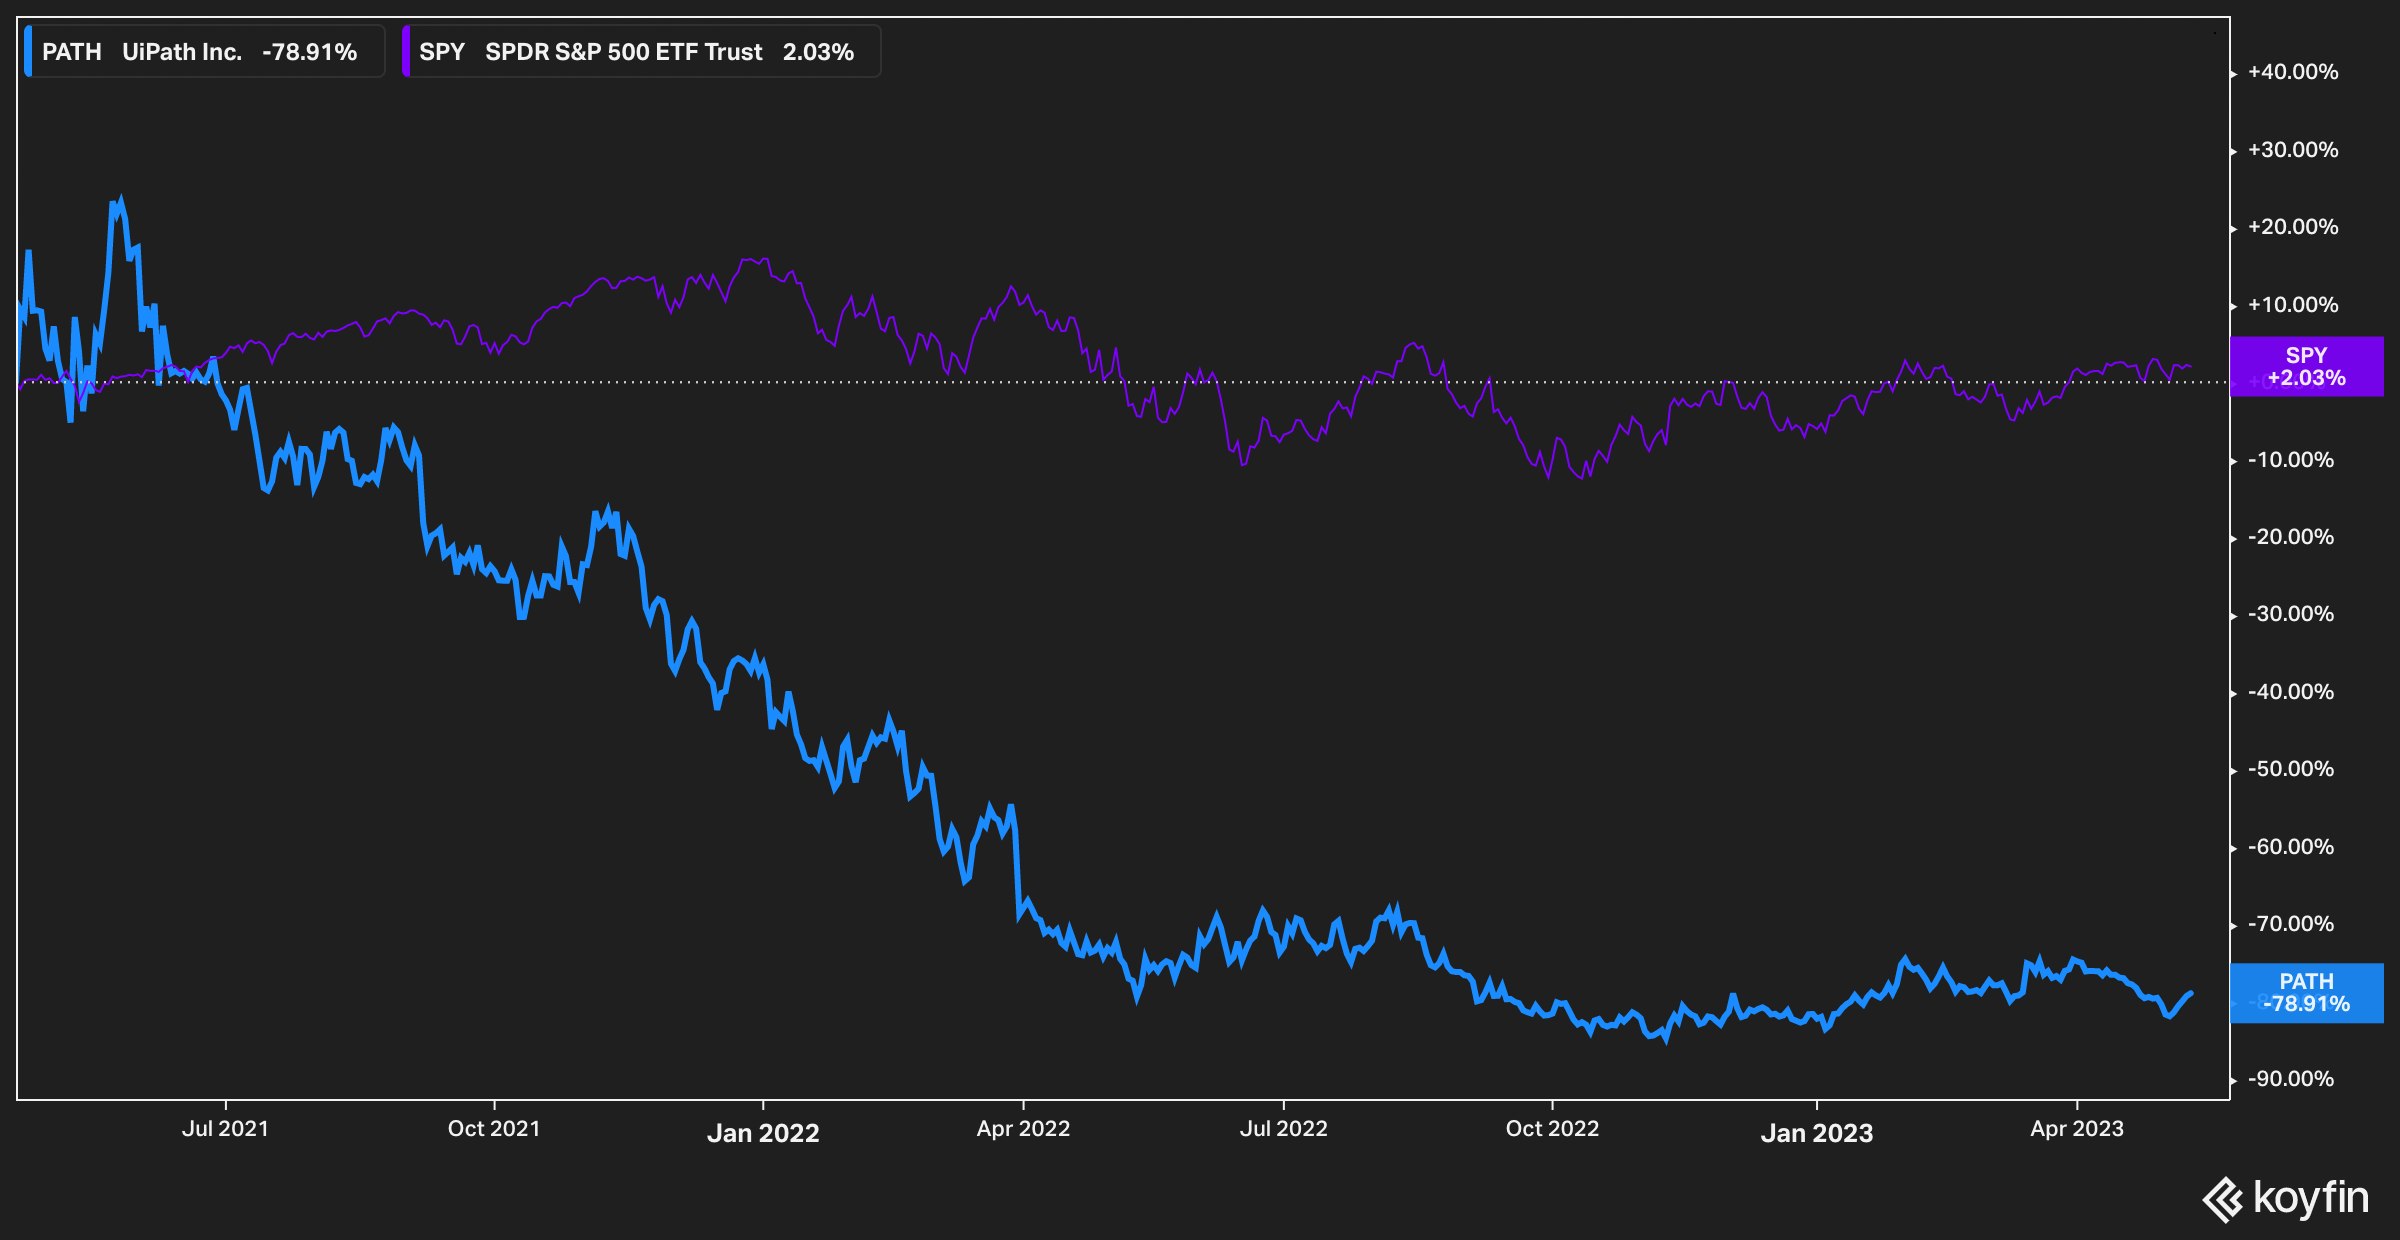The width and height of the screenshot is (2400, 1240).
Task: Click the -50.00% y-axis label
Action: click(x=2291, y=769)
